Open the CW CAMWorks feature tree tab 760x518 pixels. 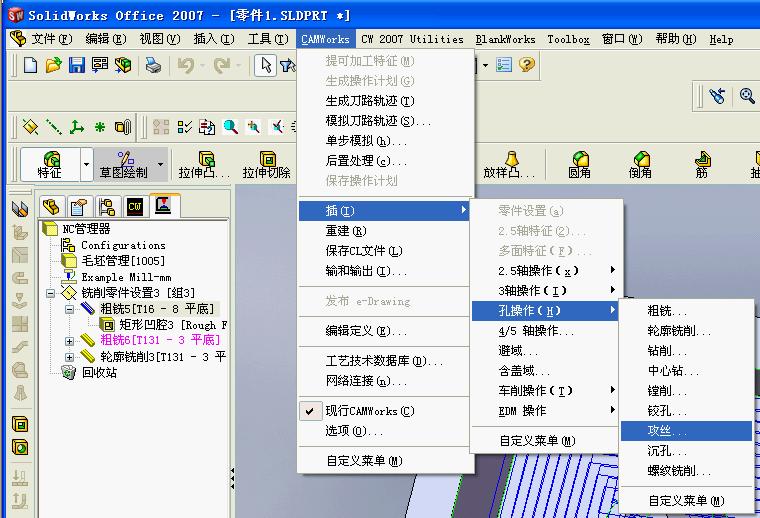coord(135,207)
